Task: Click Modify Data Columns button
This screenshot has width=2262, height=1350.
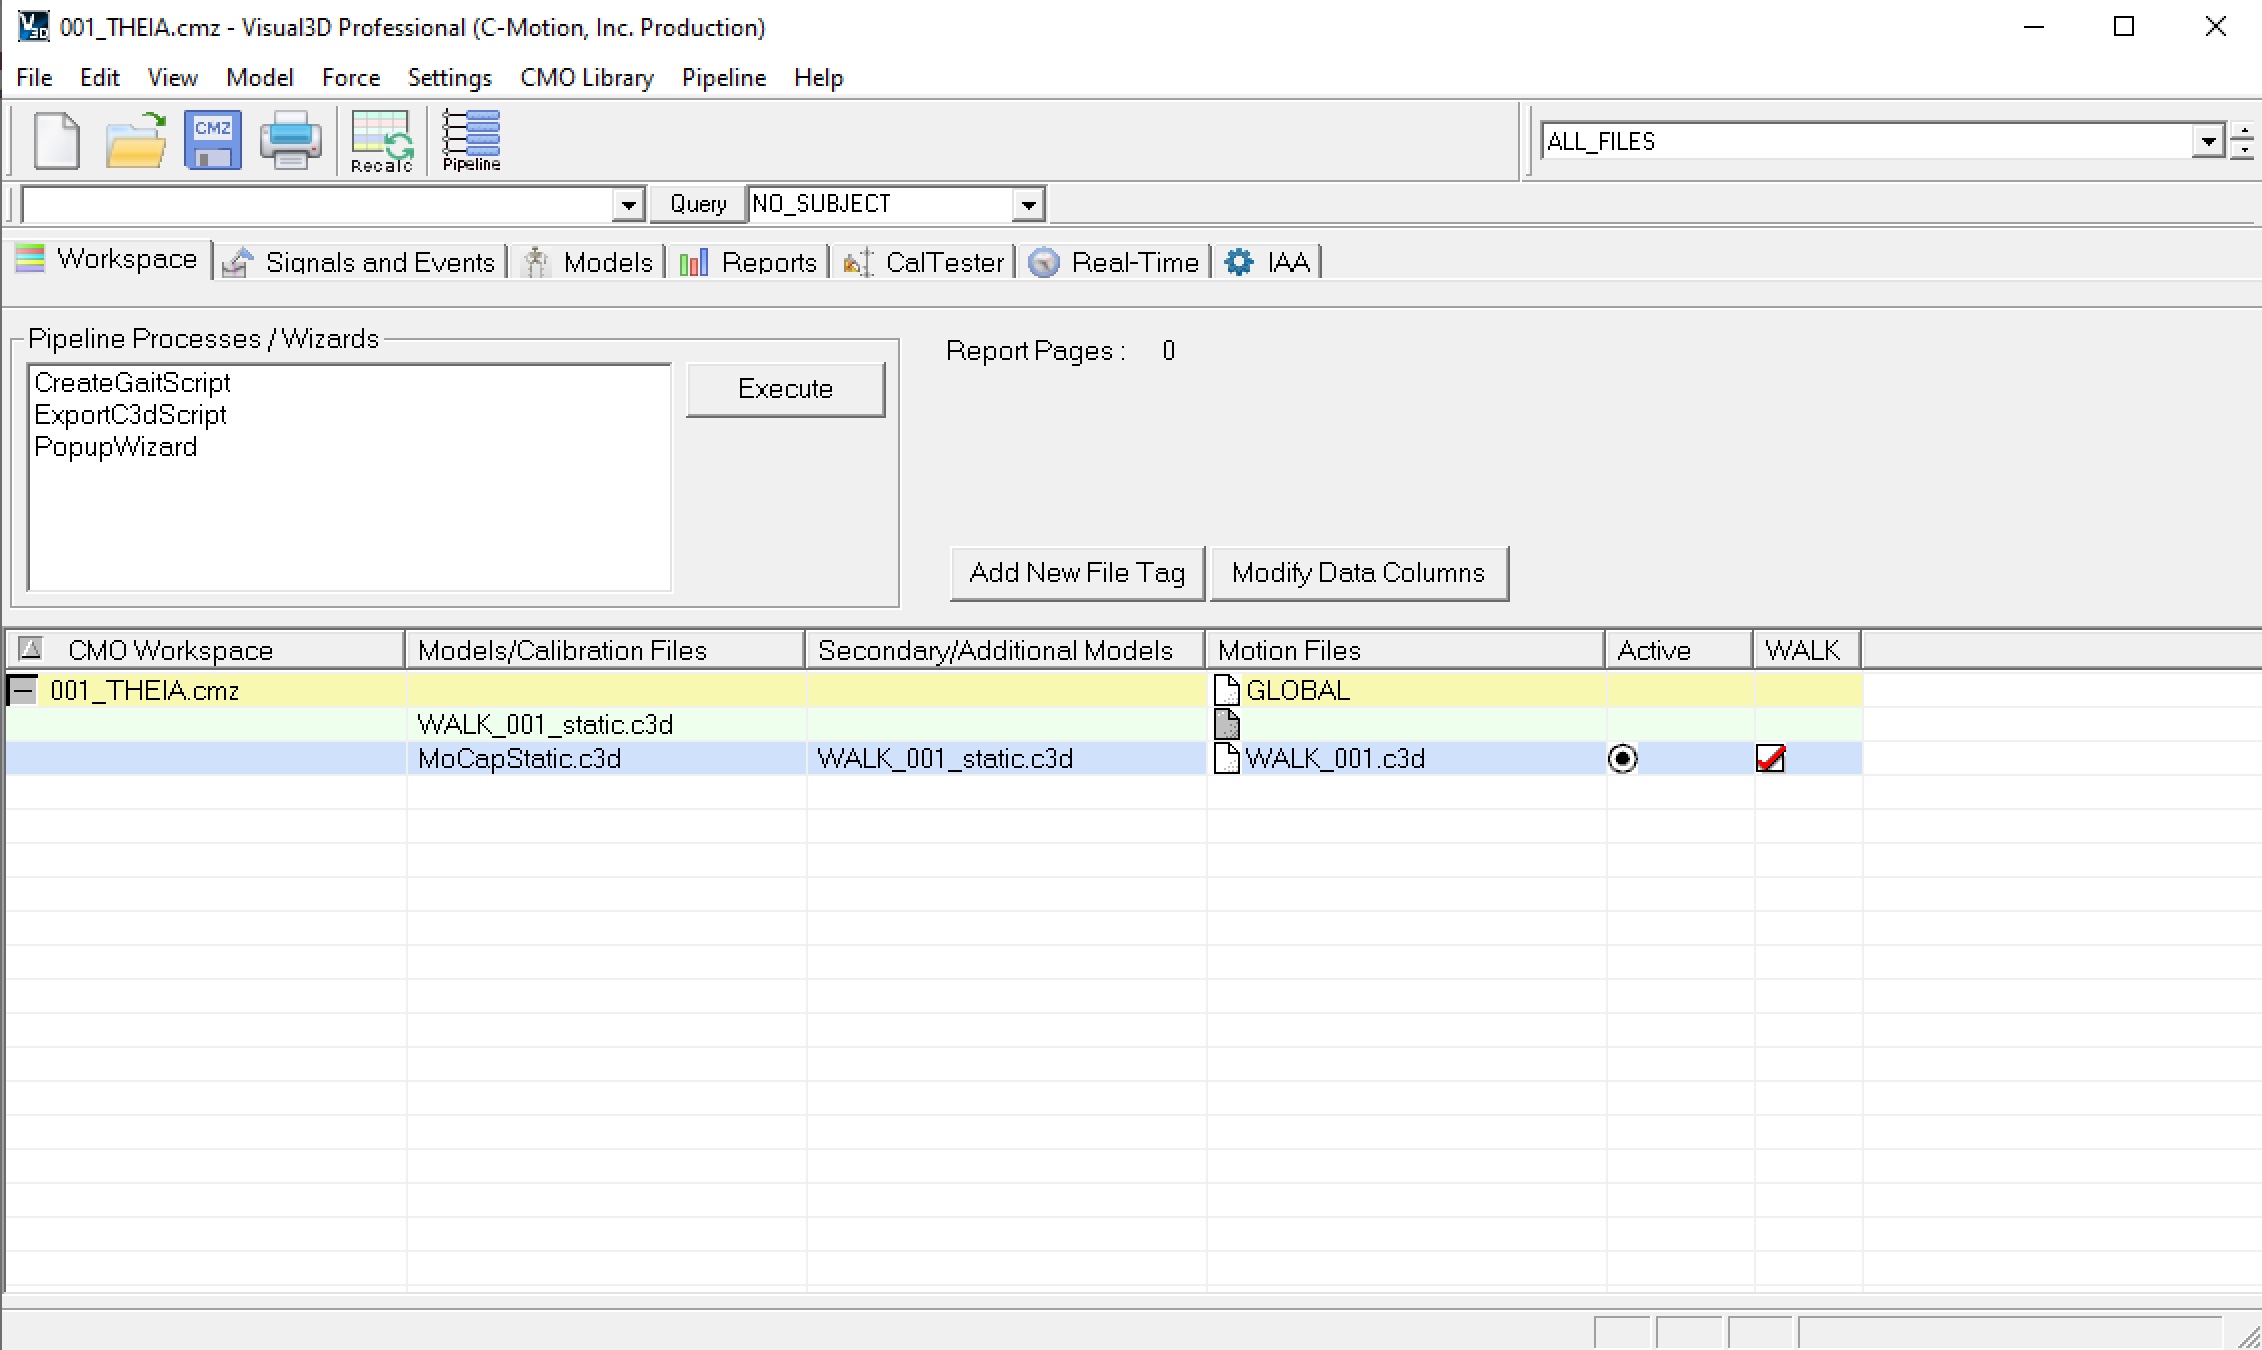Action: [x=1358, y=573]
